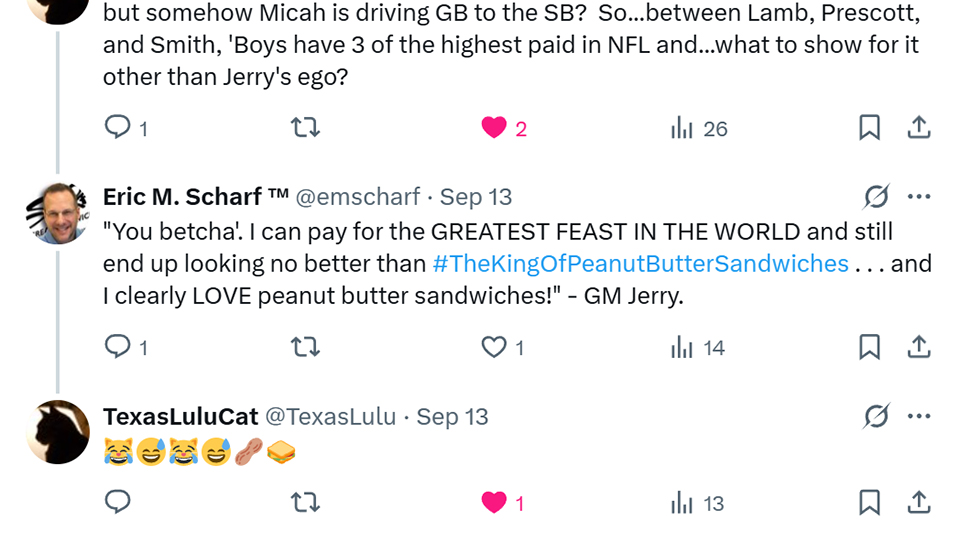Viewport: 960px width, 542px height.
Task: Bookmark Eric M. Scharf's tweet
Action: (x=869, y=347)
